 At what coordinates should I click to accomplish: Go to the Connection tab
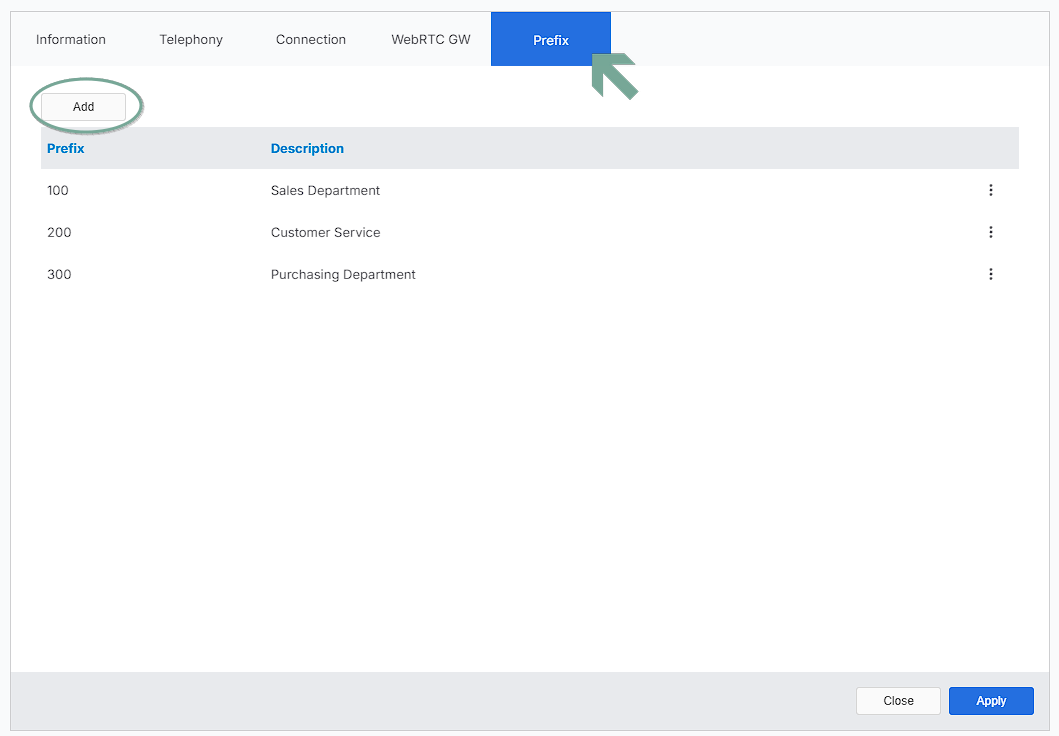click(311, 40)
